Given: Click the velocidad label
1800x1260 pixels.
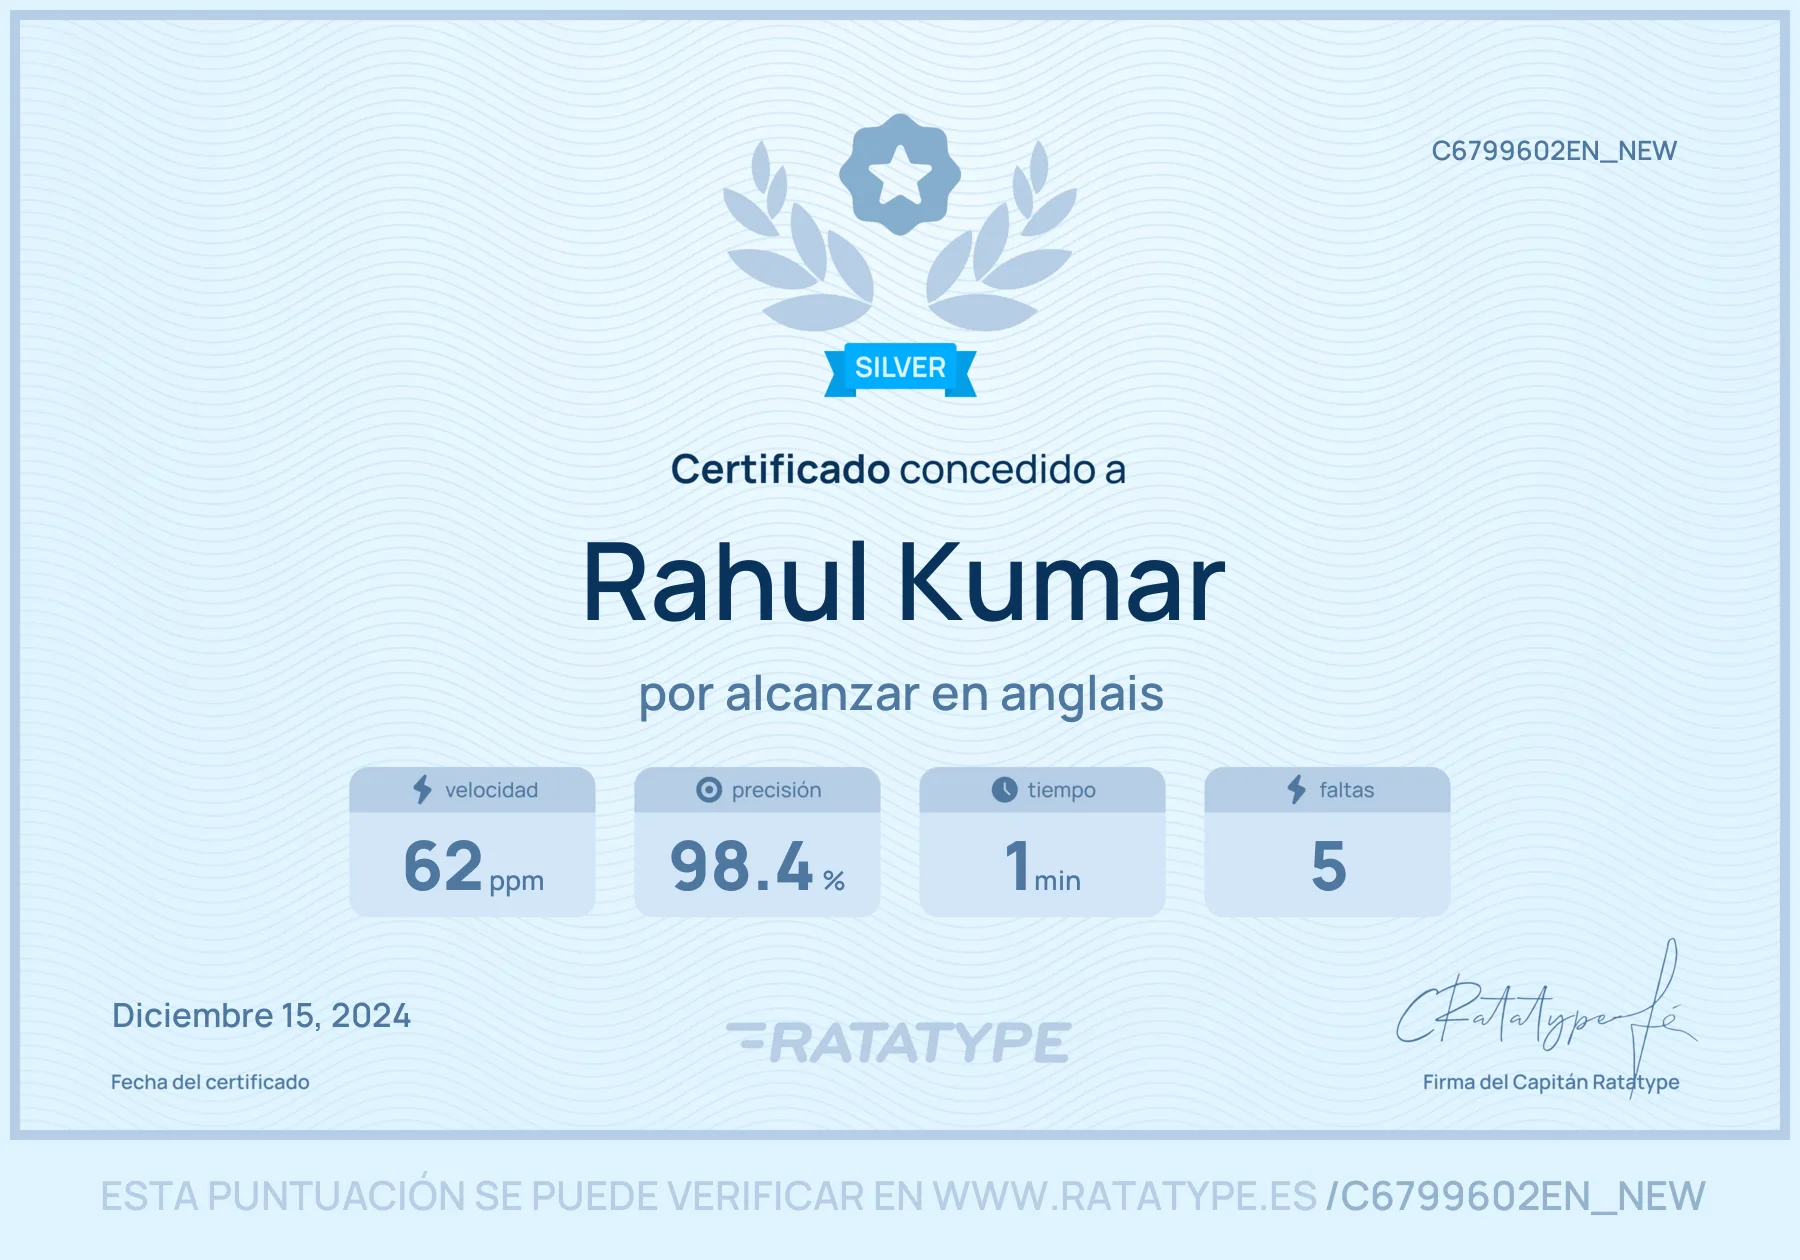Looking at the screenshot, I should click(491, 790).
